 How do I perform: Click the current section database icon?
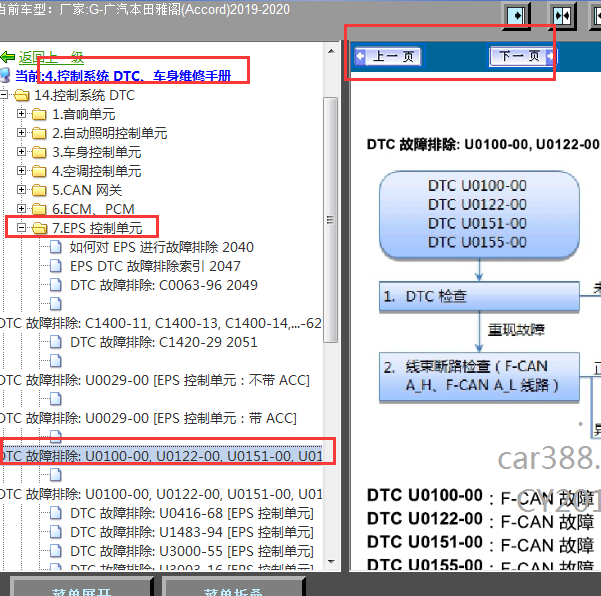pos(5,75)
